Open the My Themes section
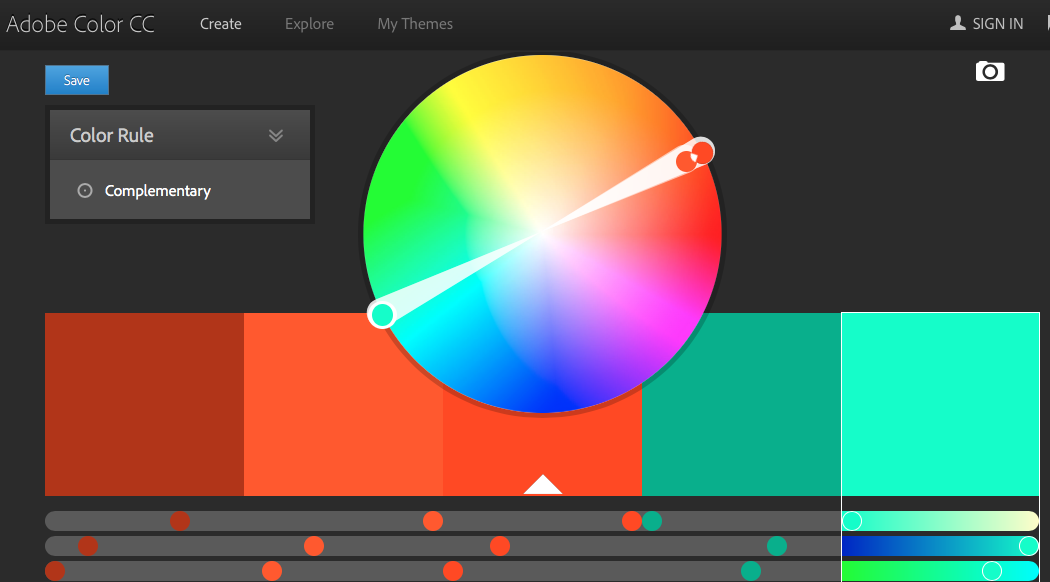 click(x=414, y=23)
